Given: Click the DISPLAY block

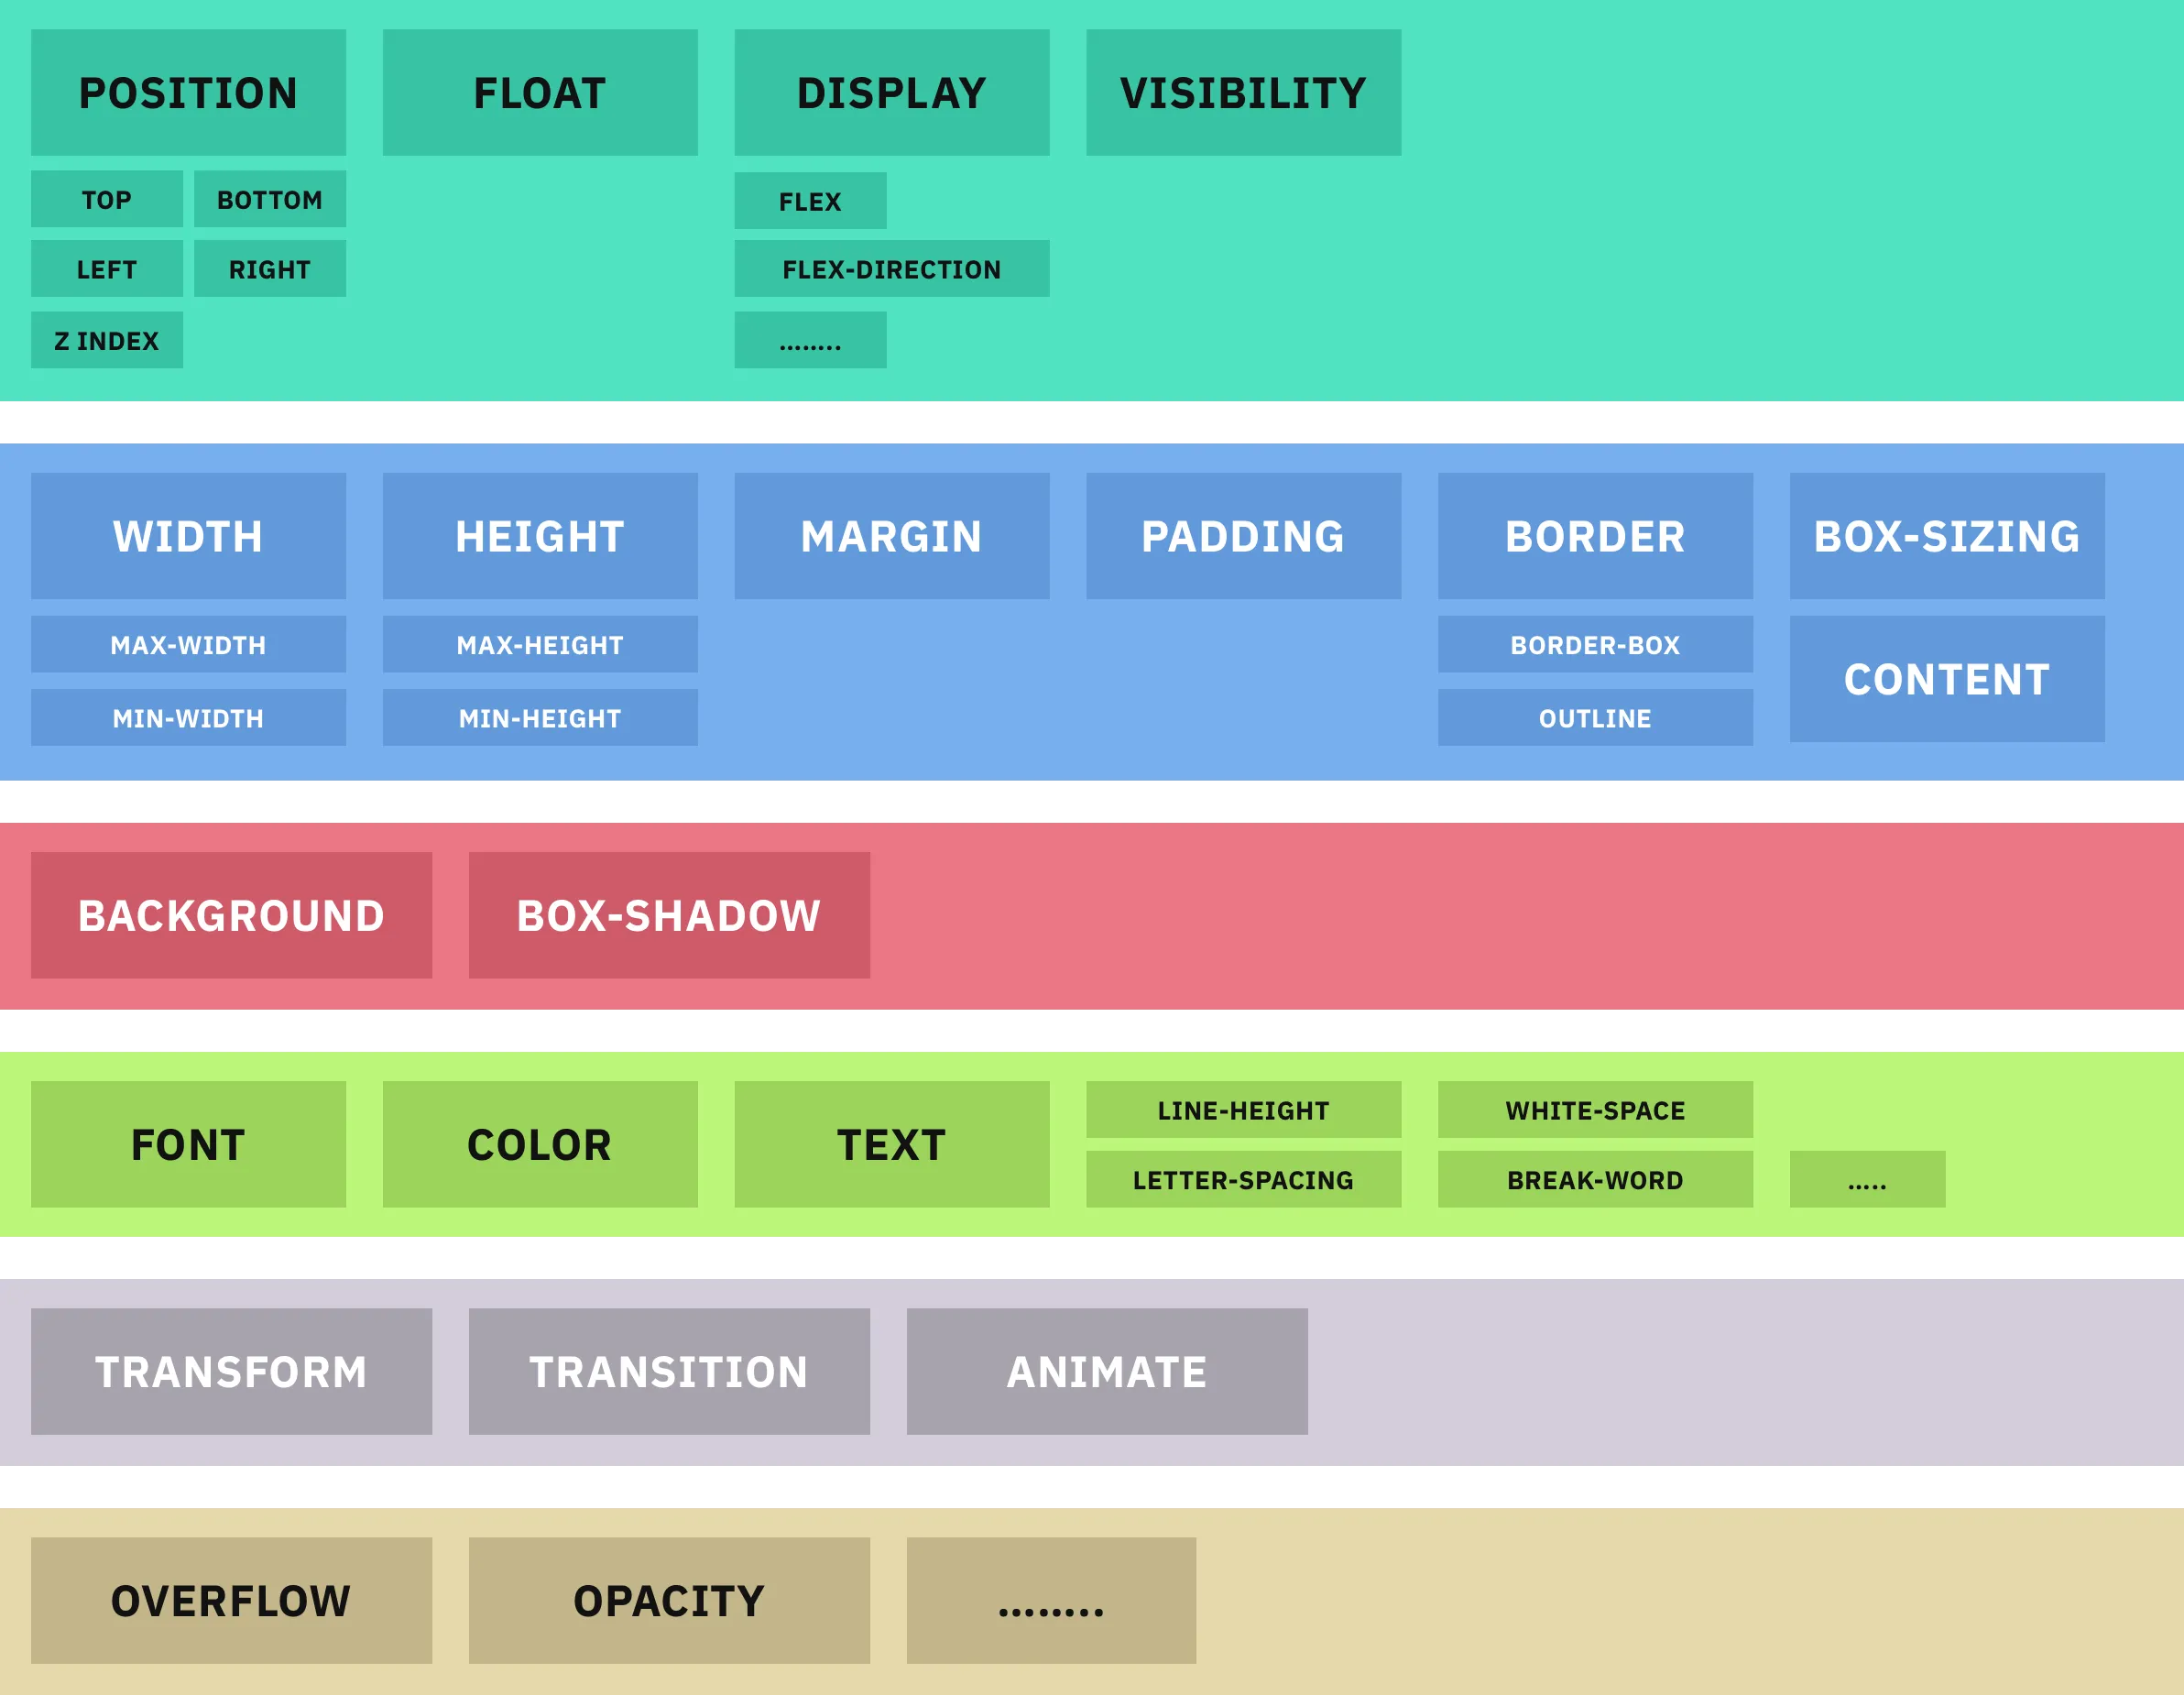Looking at the screenshot, I should [x=892, y=92].
